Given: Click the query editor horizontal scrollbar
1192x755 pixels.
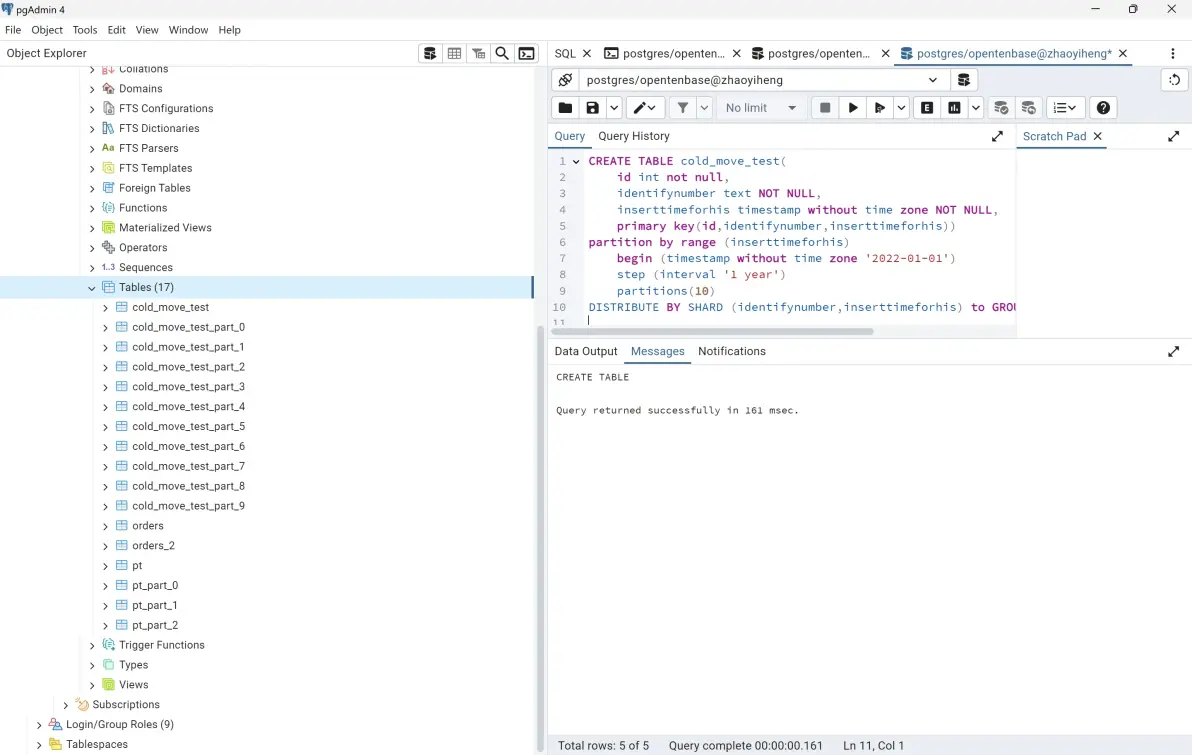Looking at the screenshot, I should [712, 332].
